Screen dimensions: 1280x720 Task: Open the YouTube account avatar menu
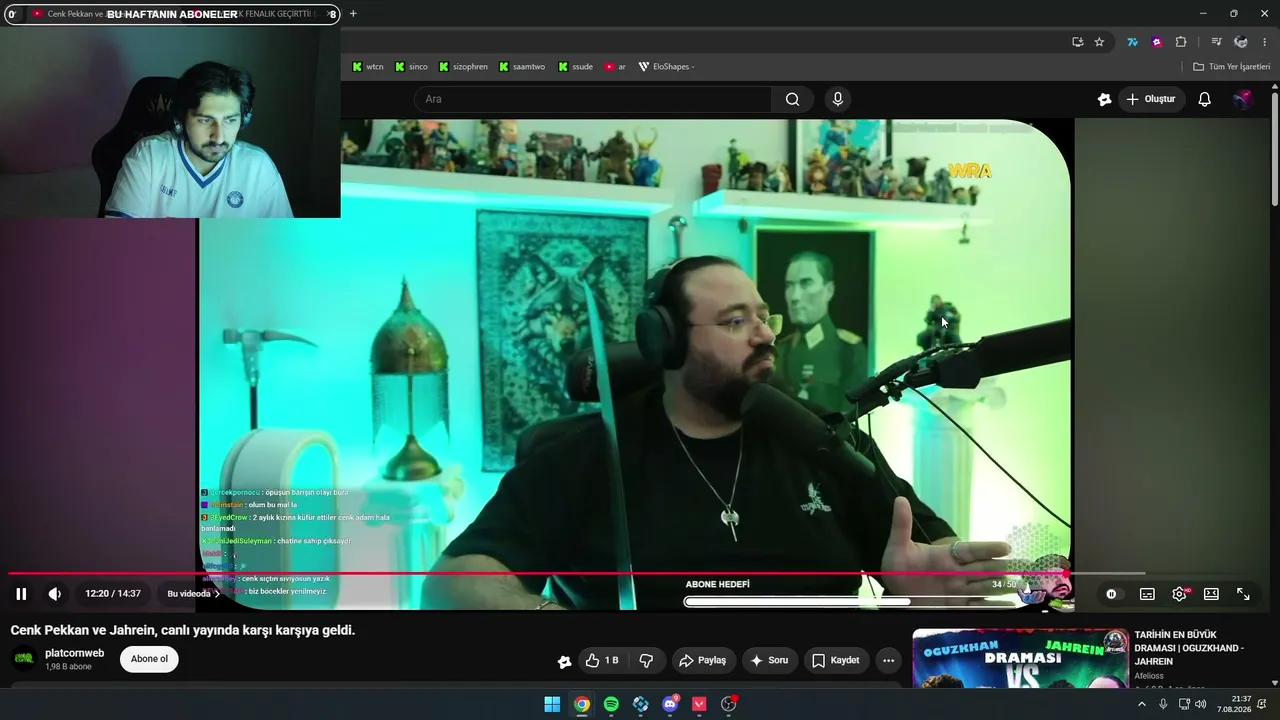point(1243,99)
